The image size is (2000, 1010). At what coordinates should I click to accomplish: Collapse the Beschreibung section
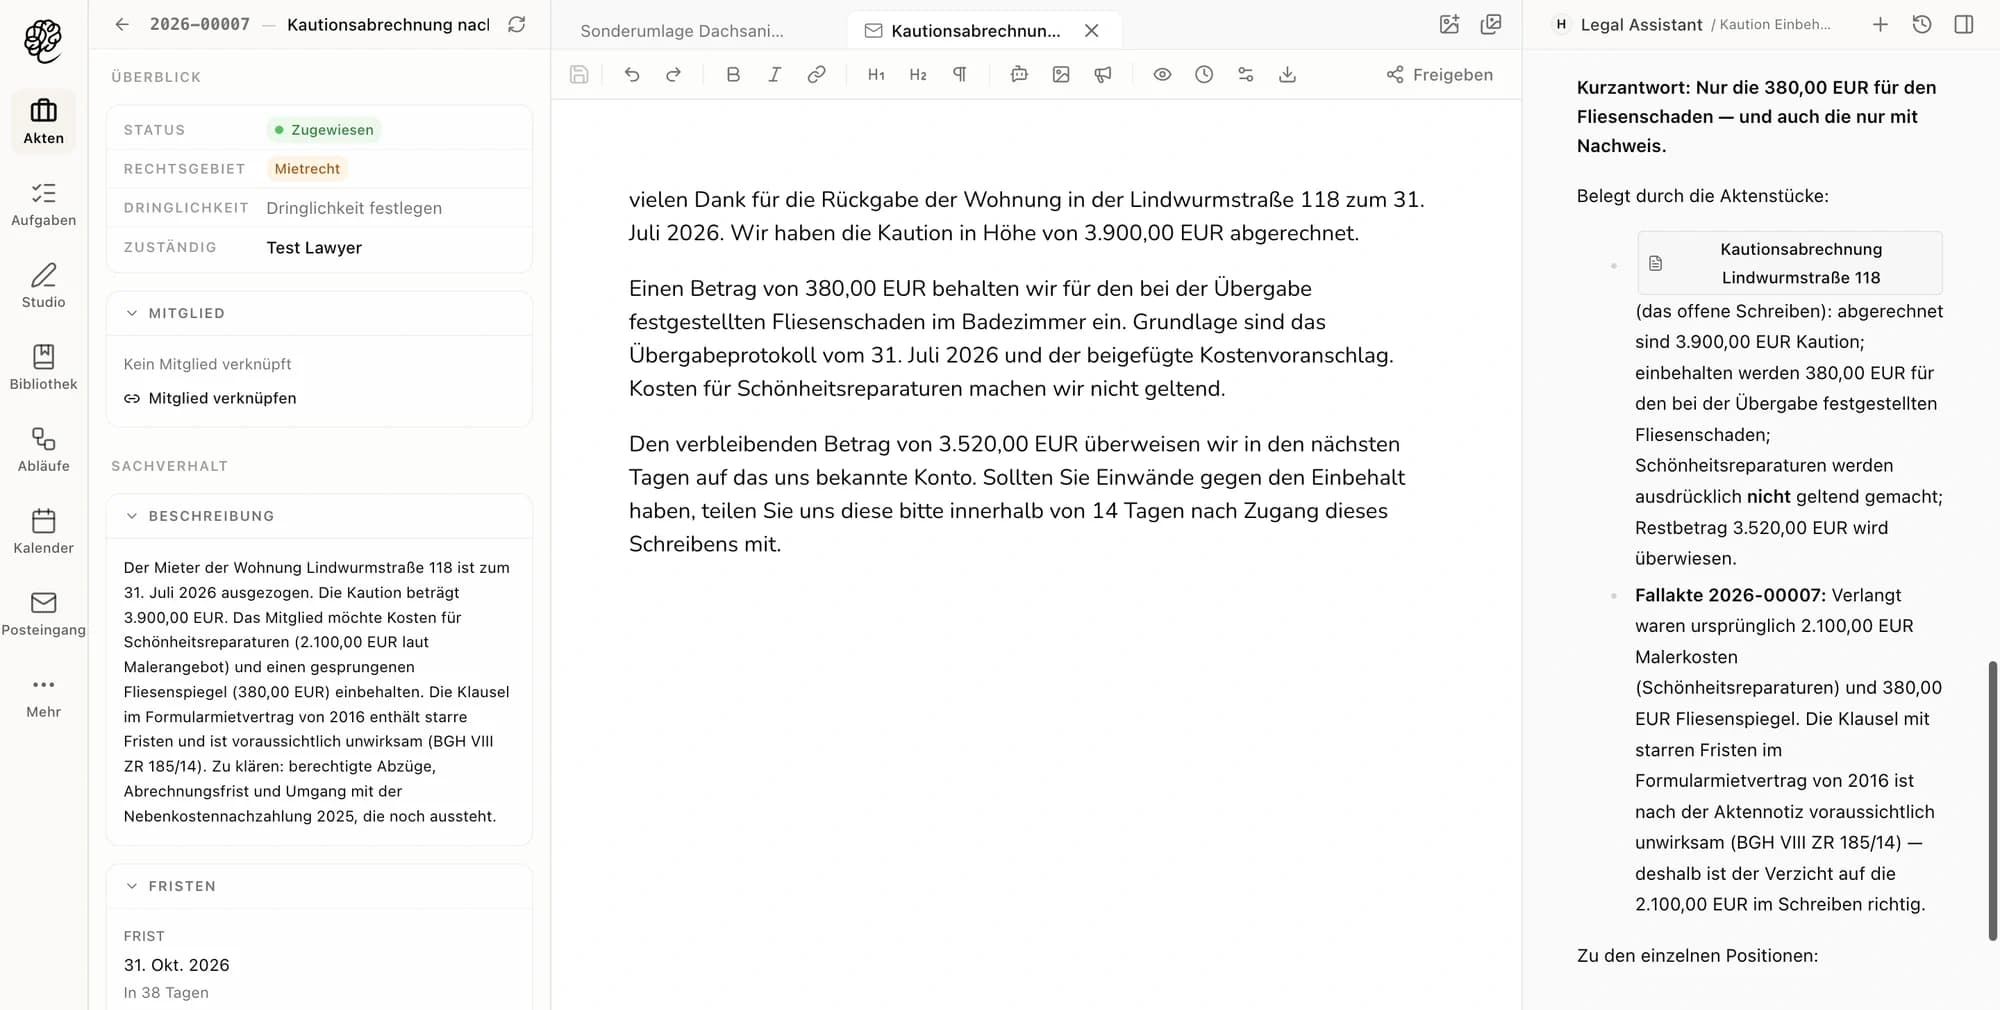coord(132,516)
